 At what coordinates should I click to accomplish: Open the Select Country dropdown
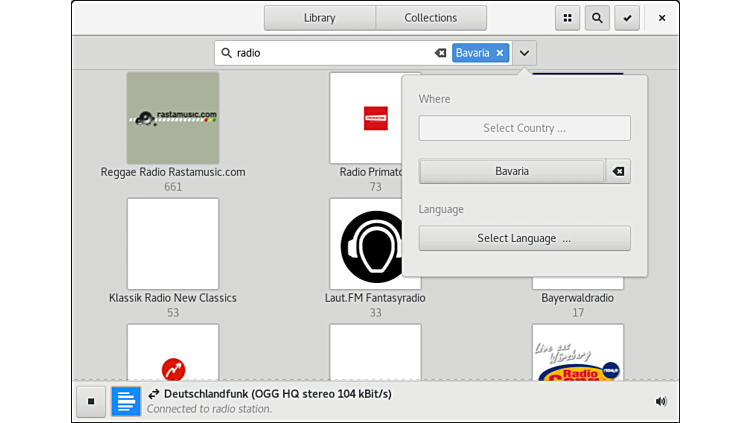[524, 128]
